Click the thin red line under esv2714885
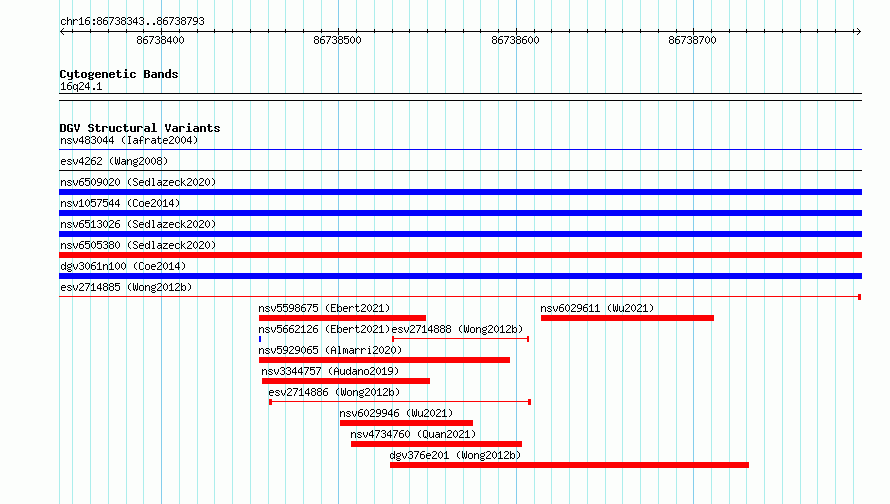 [x=460, y=297]
